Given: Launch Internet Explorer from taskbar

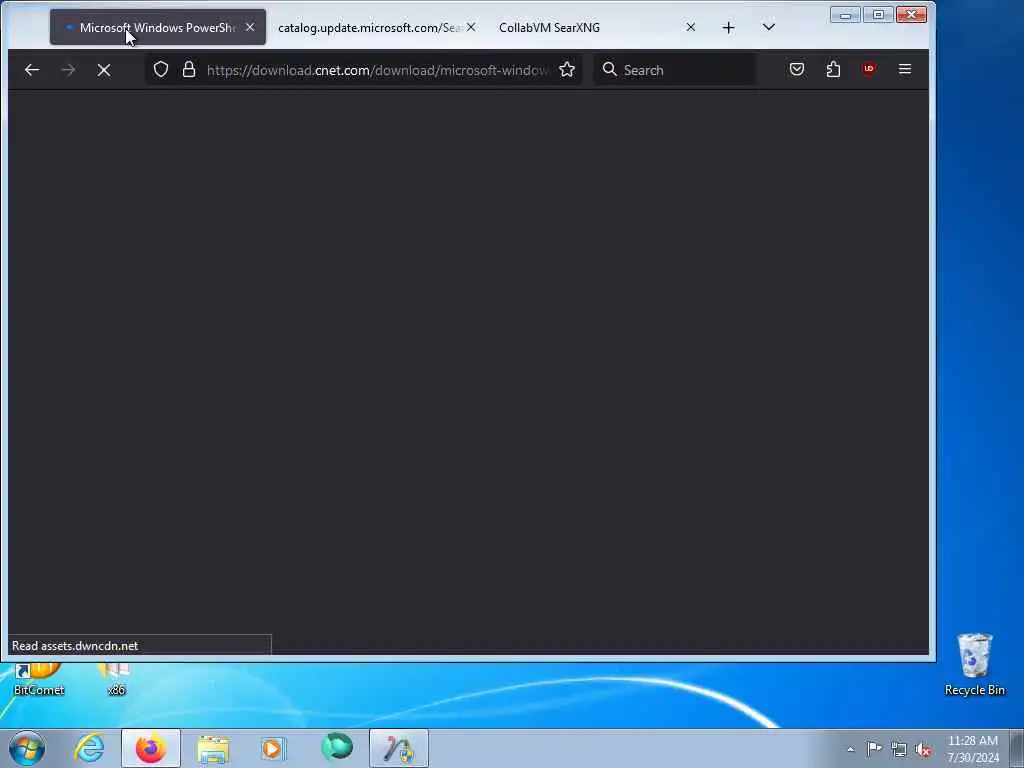Looking at the screenshot, I should 89,748.
